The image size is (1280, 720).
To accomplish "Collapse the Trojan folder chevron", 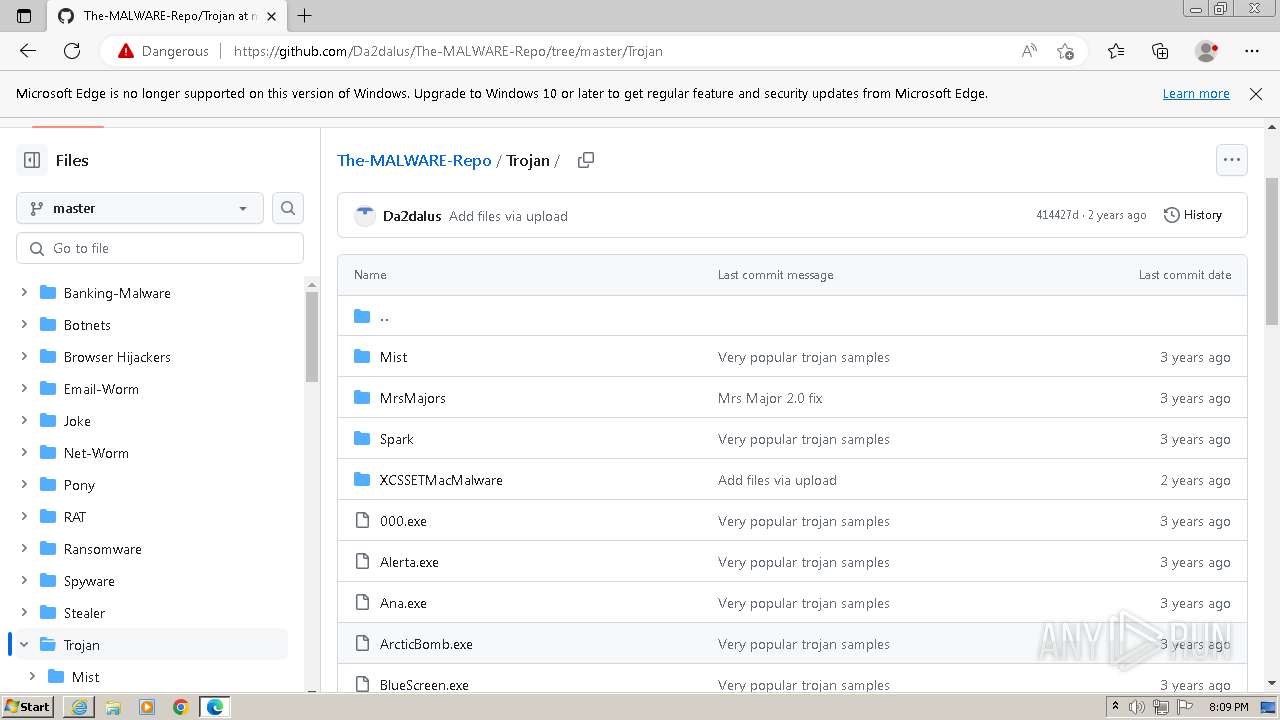I will [x=24, y=645].
